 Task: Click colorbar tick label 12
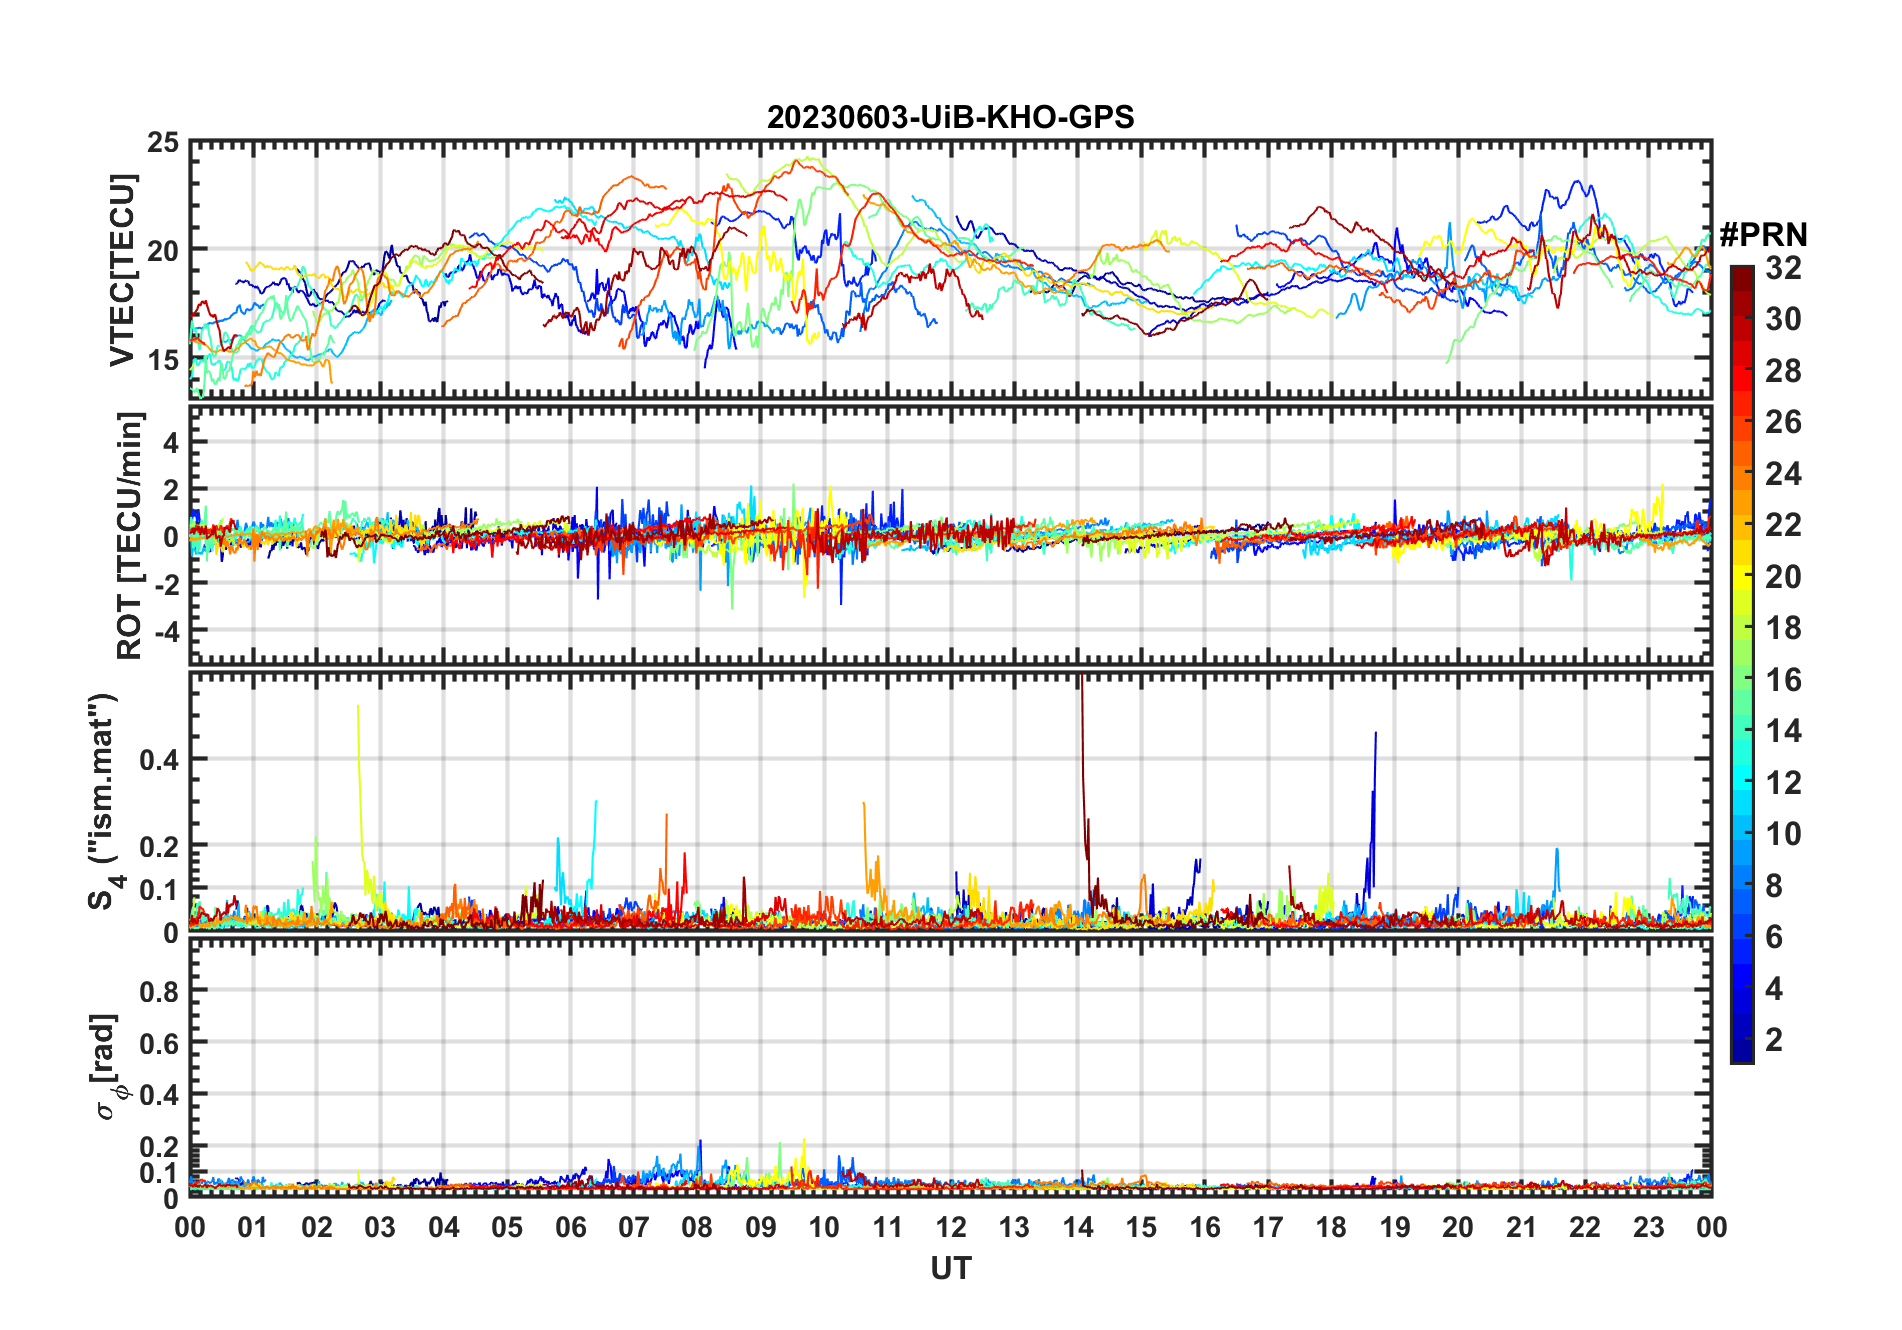point(1783,783)
